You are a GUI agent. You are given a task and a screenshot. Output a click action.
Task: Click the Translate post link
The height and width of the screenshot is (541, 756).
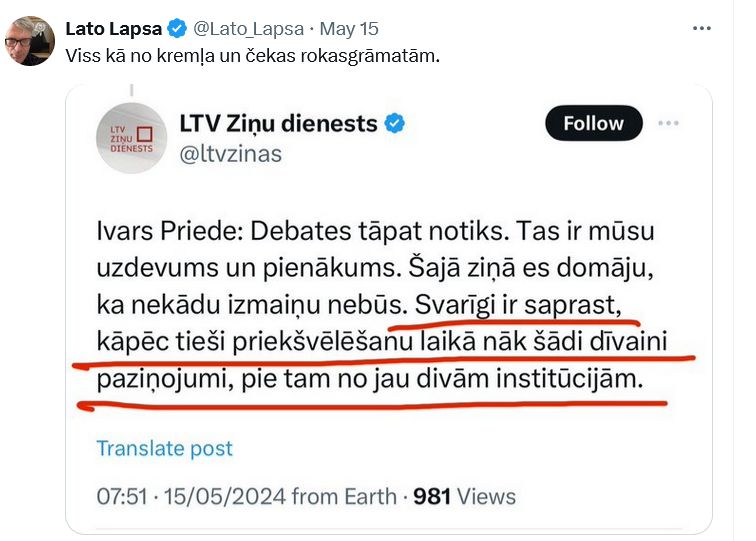click(x=164, y=447)
